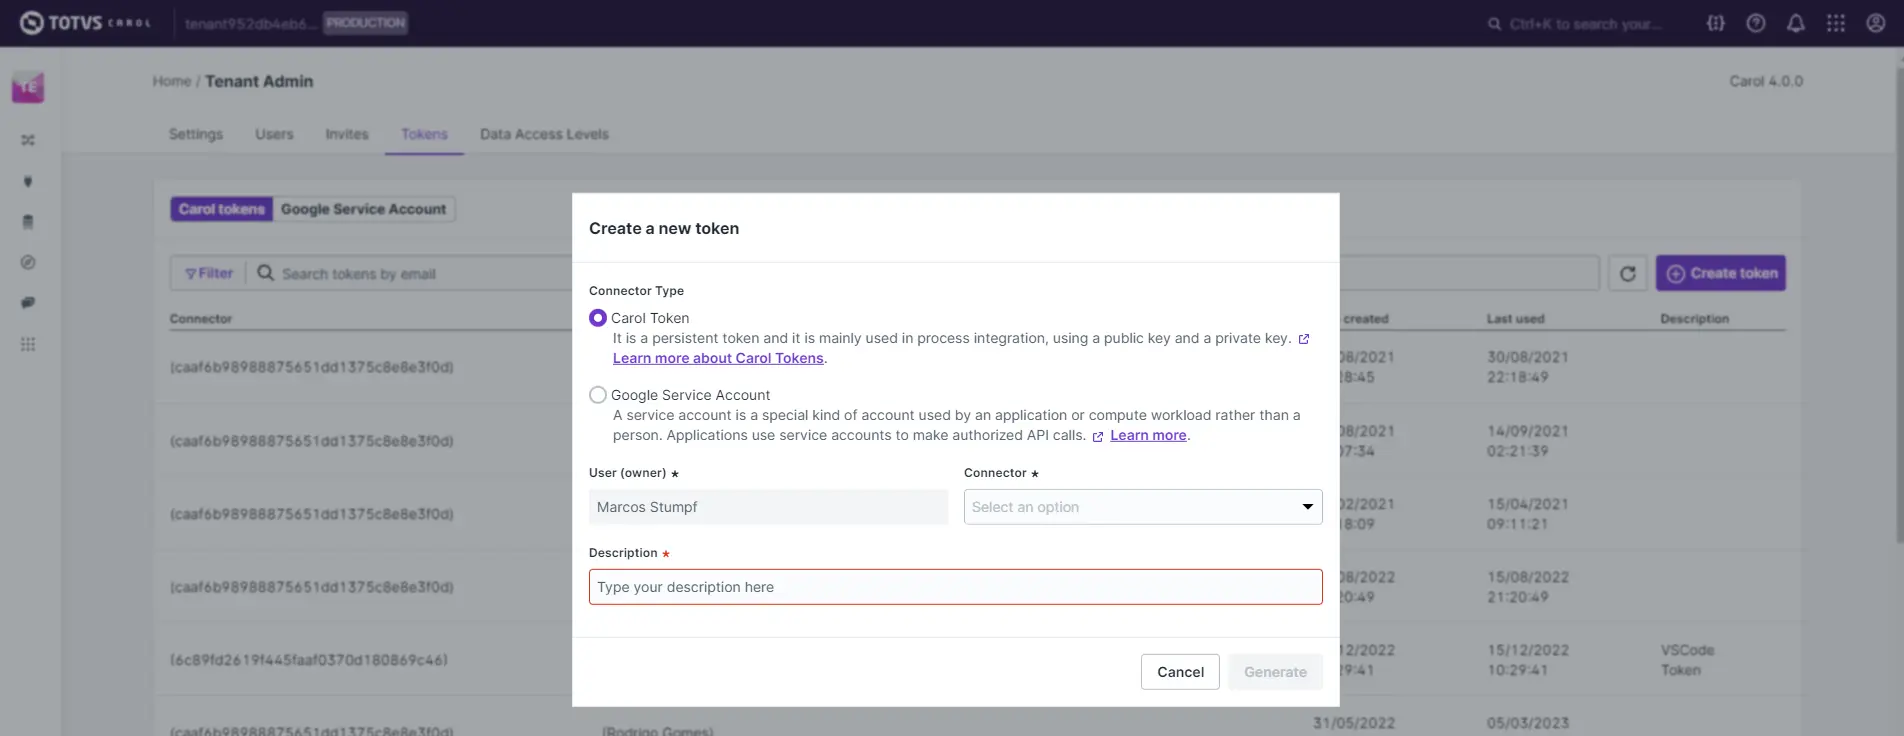Viewport: 1904px width, 736px height.
Task: Click the TOTVS Carol logo
Action: [85, 23]
